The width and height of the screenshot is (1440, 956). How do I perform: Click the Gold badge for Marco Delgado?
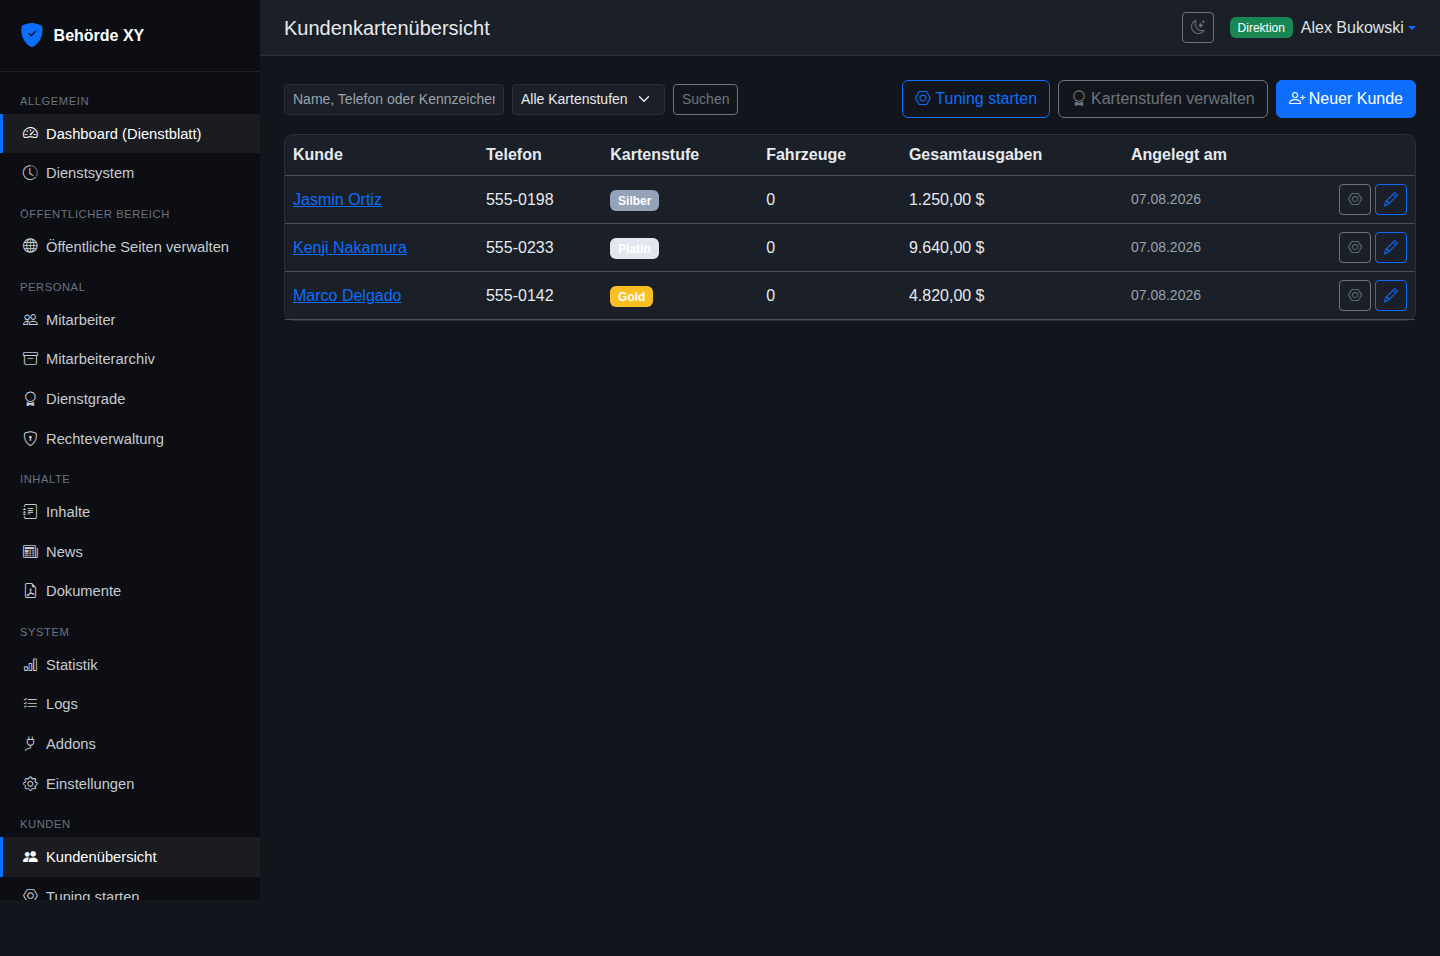(631, 297)
